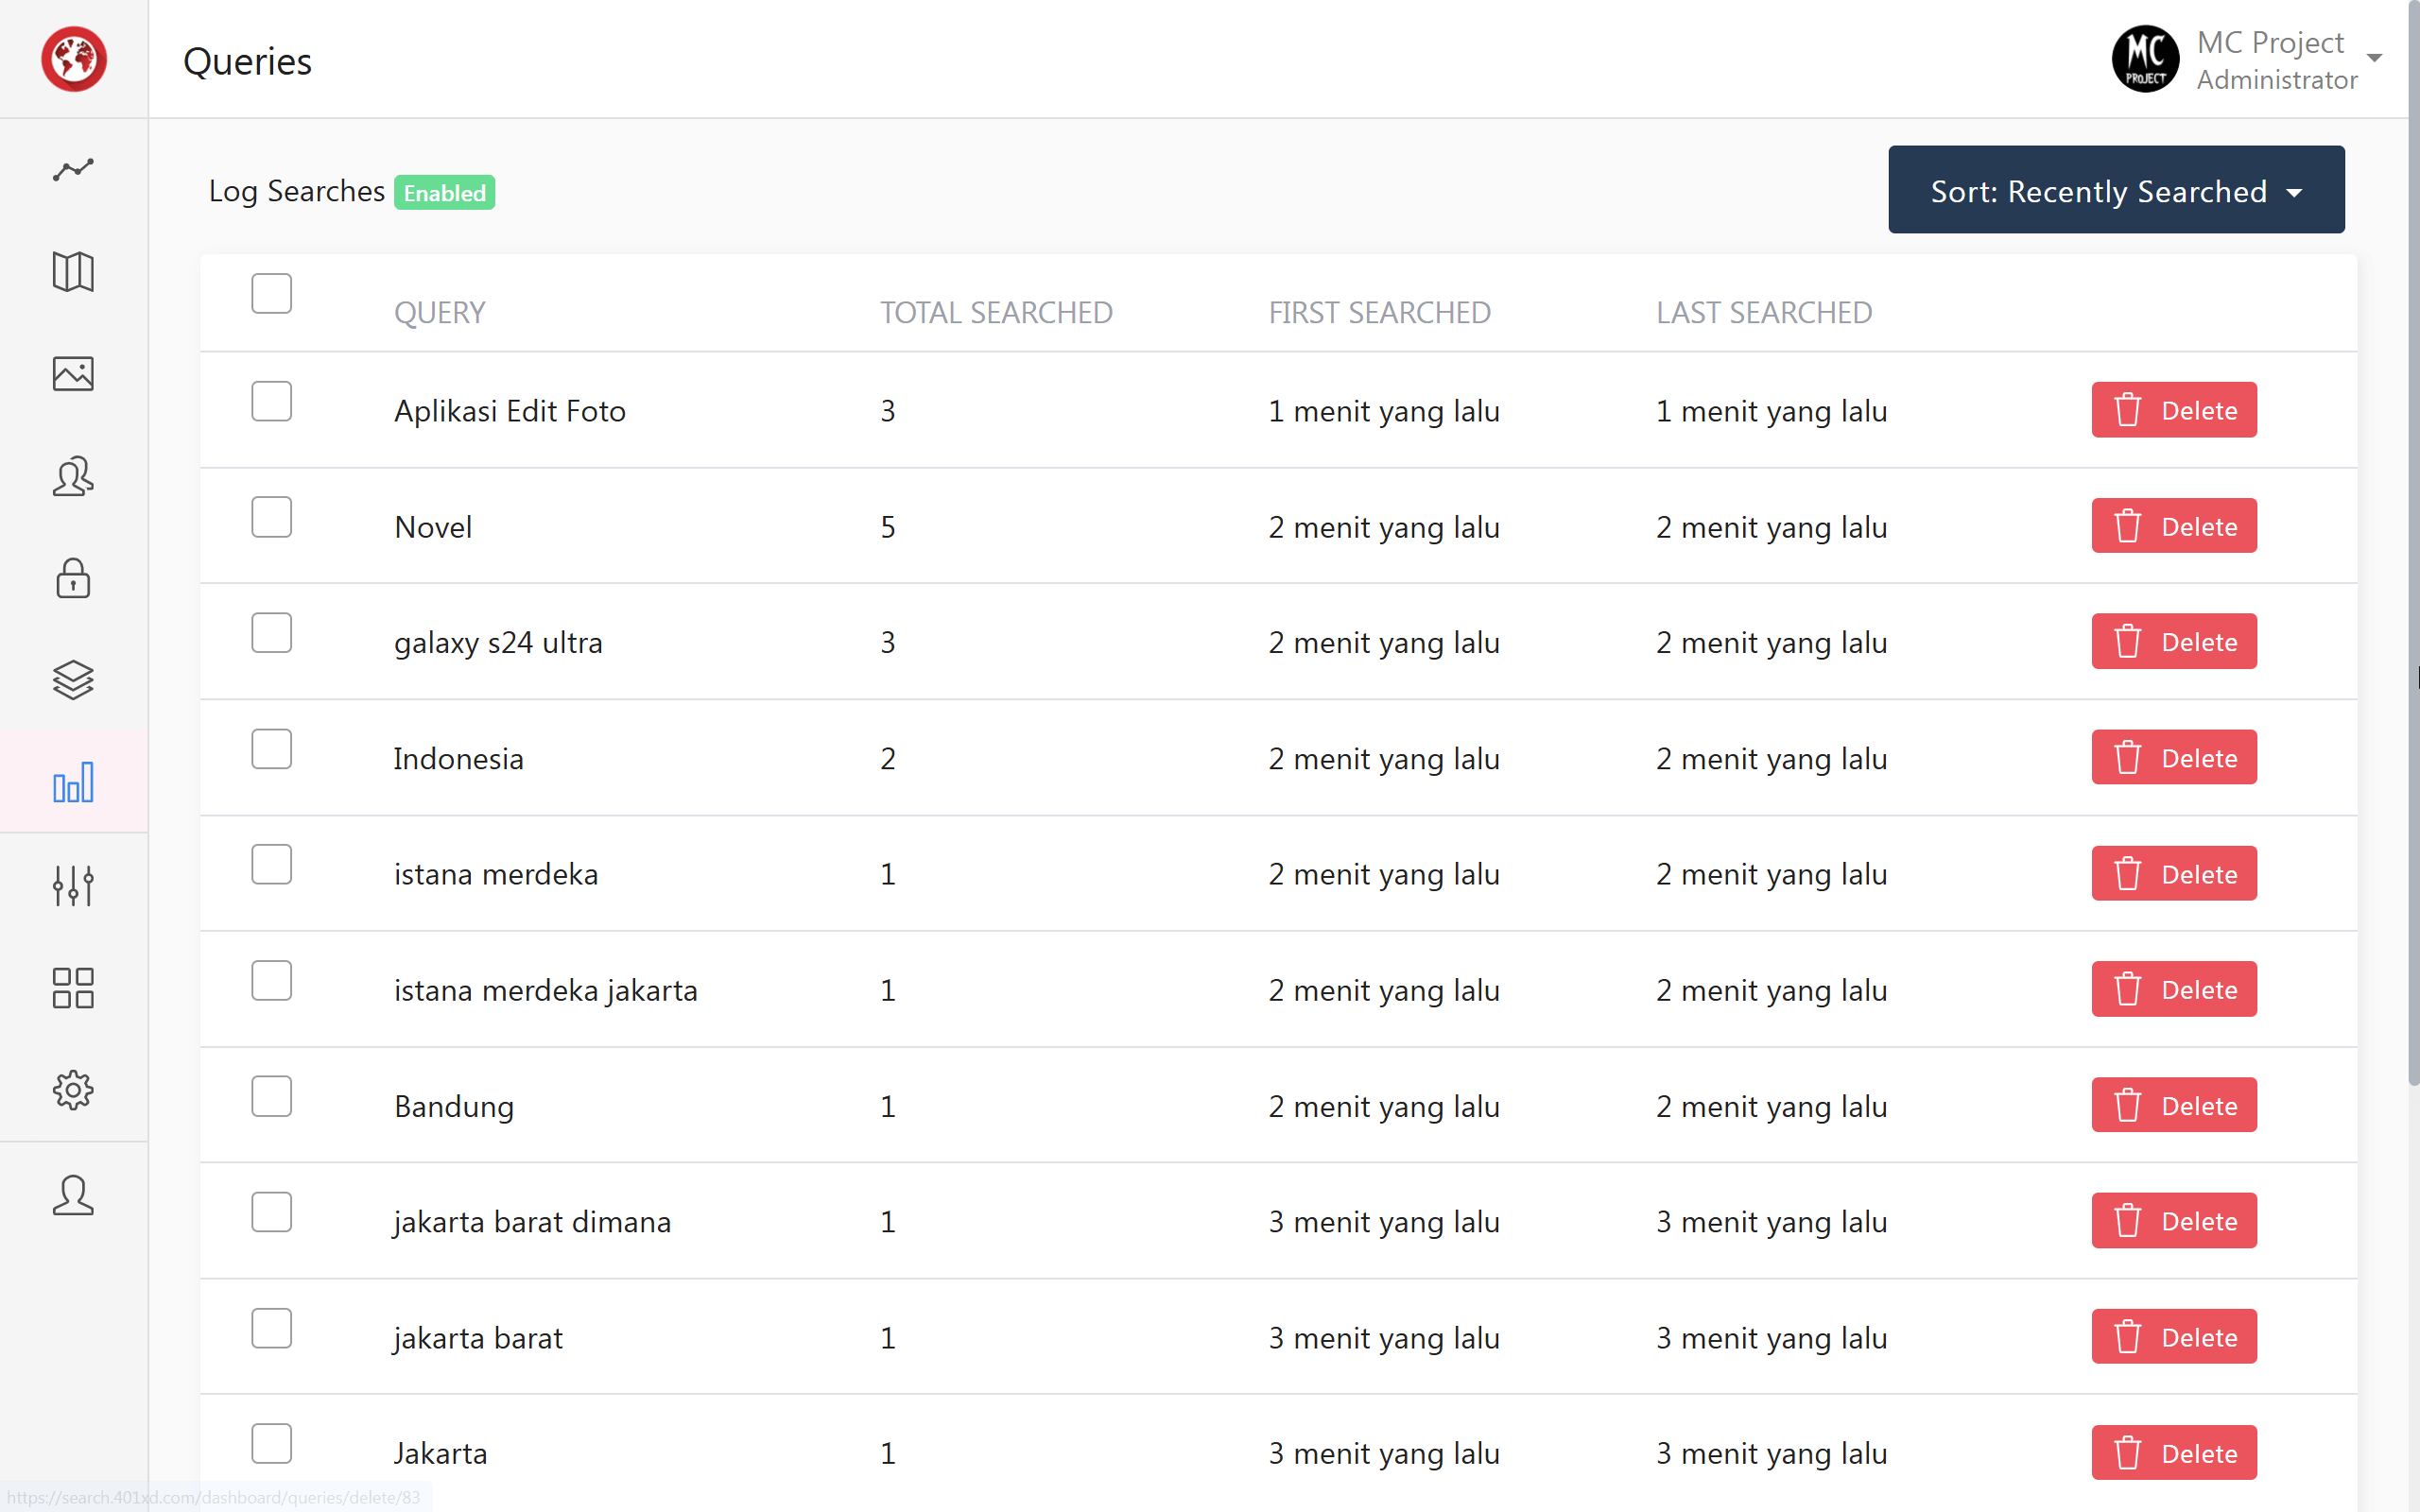Check the checkbox for Novel query
Image resolution: width=2420 pixels, height=1512 pixels.
[271, 517]
